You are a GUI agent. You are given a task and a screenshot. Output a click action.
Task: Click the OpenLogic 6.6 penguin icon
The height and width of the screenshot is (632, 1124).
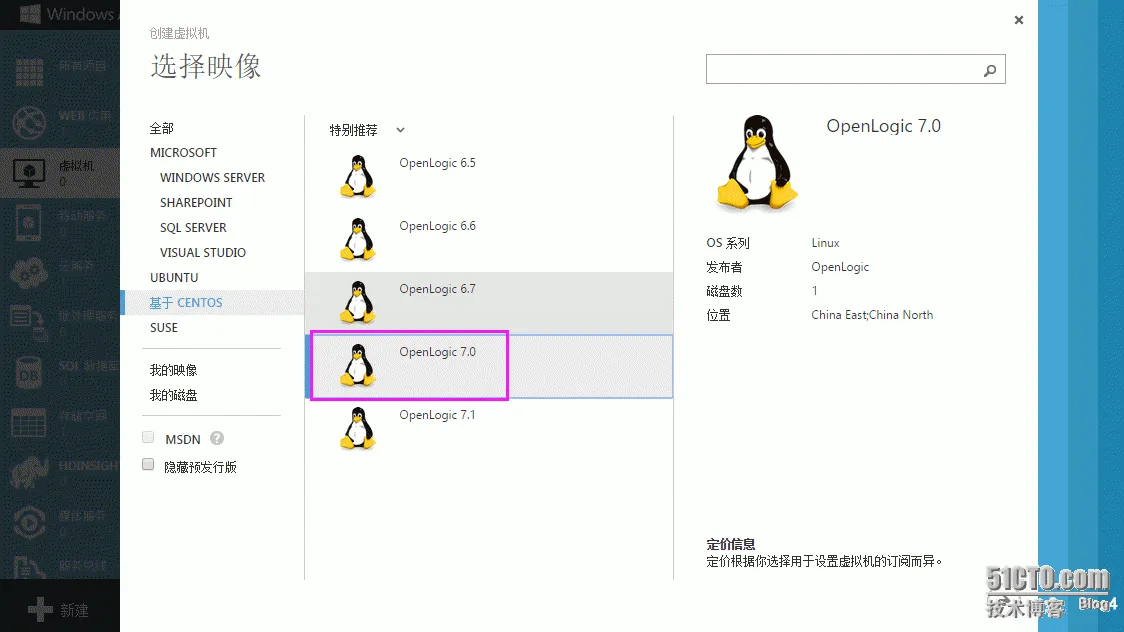pyautogui.click(x=358, y=239)
